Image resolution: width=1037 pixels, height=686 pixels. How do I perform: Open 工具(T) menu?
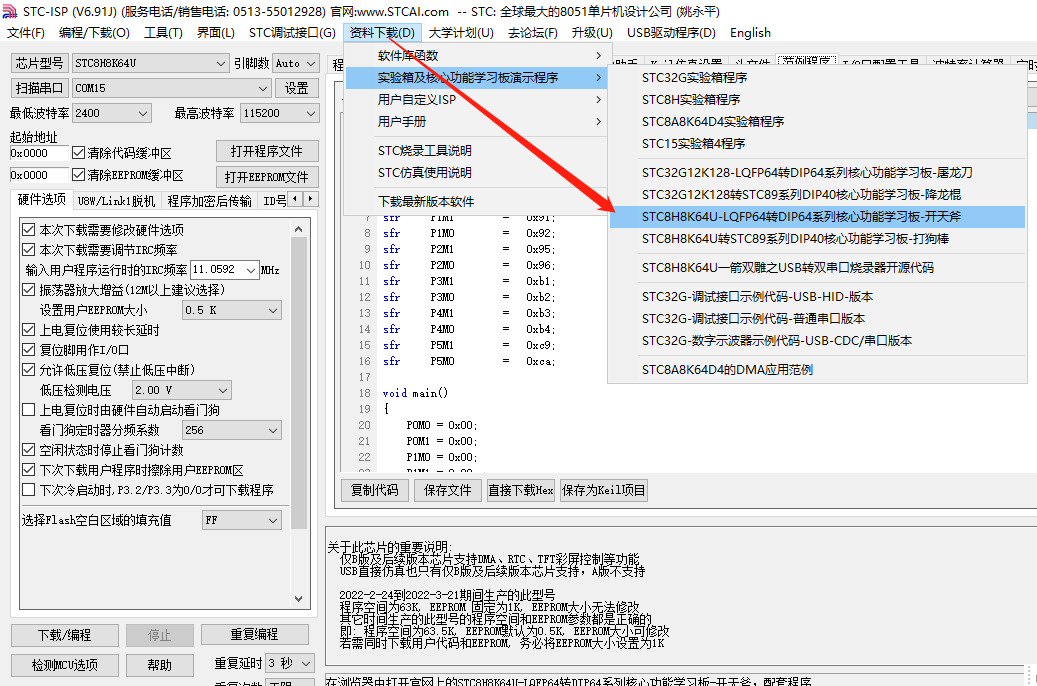click(x=163, y=32)
